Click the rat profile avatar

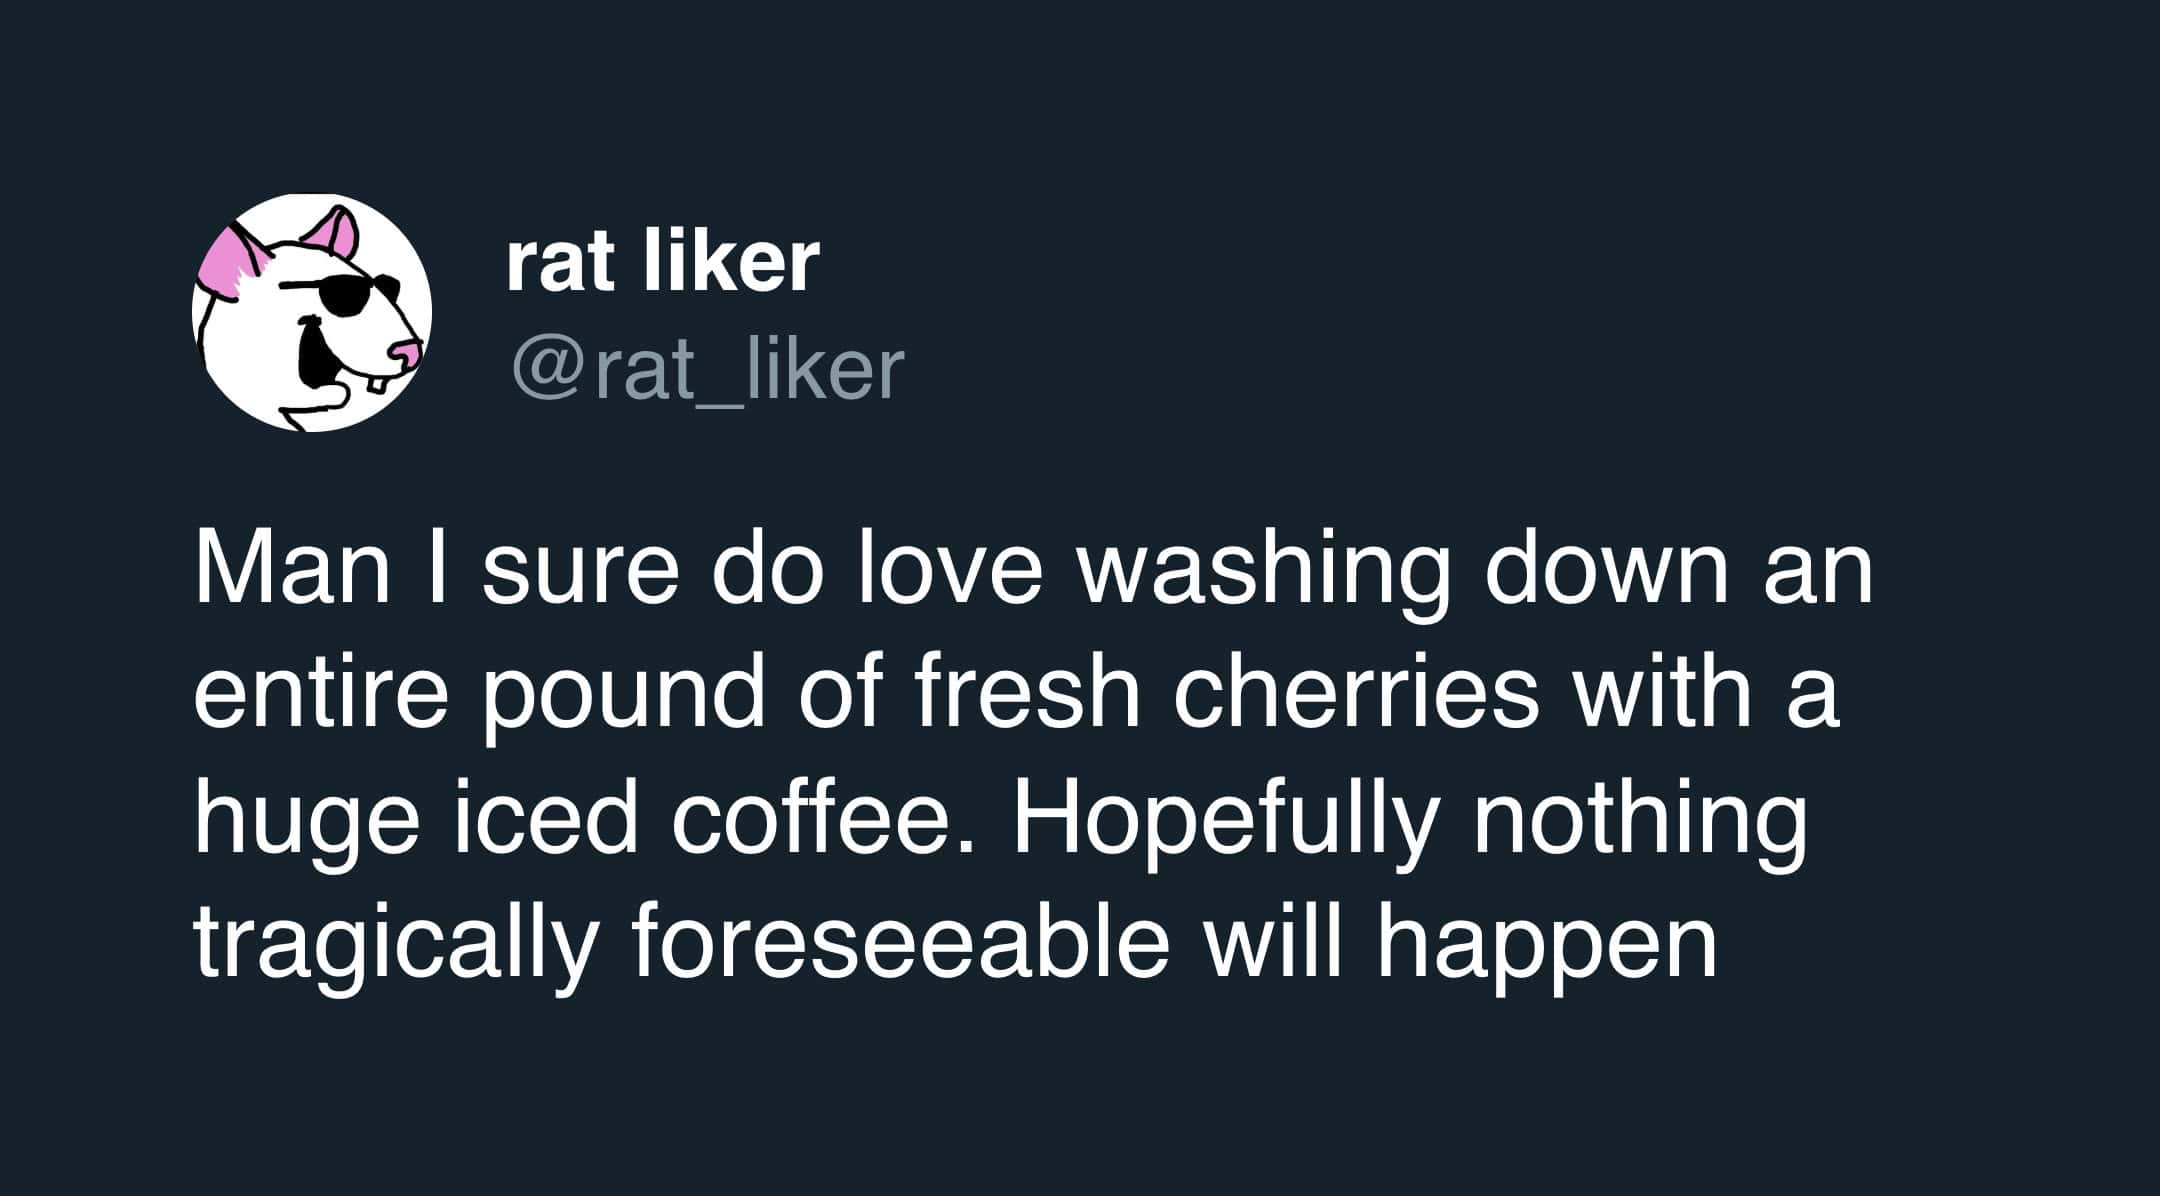(311, 313)
